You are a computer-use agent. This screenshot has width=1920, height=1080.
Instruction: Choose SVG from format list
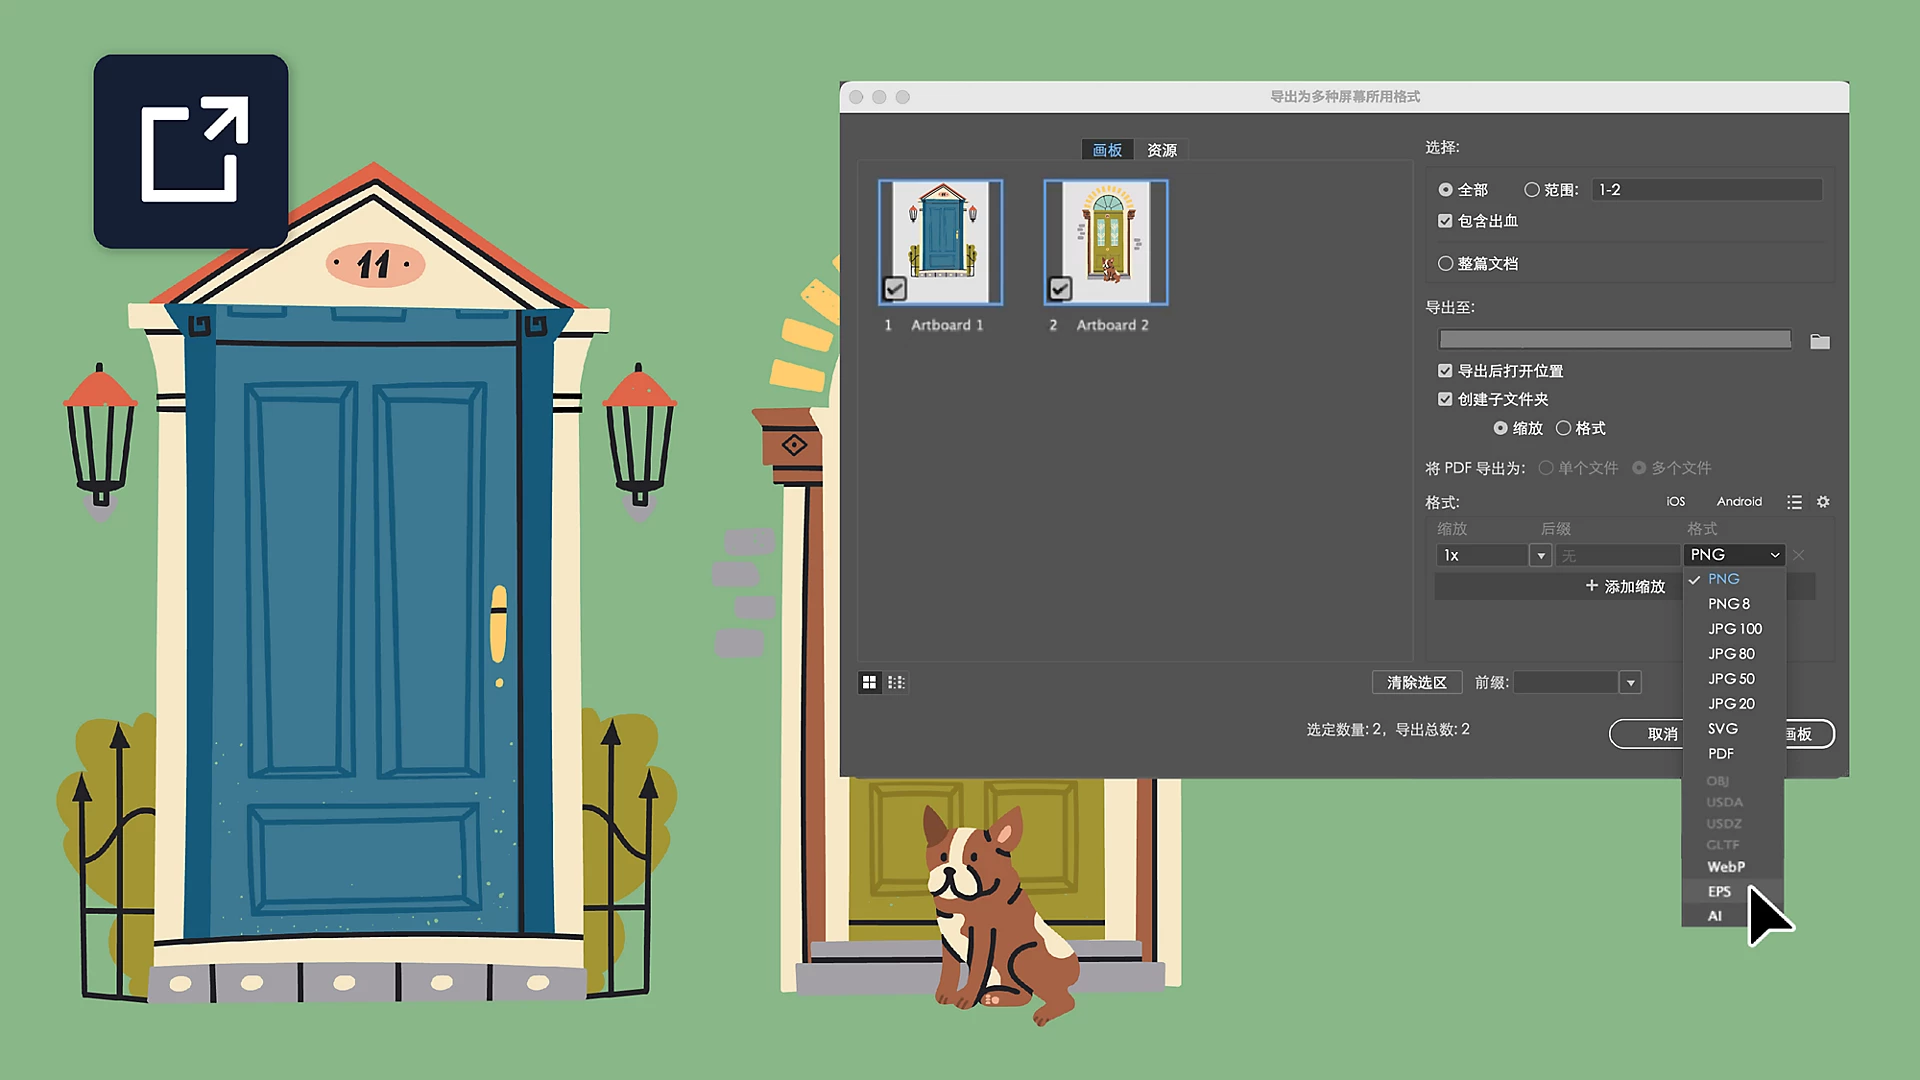(1722, 729)
